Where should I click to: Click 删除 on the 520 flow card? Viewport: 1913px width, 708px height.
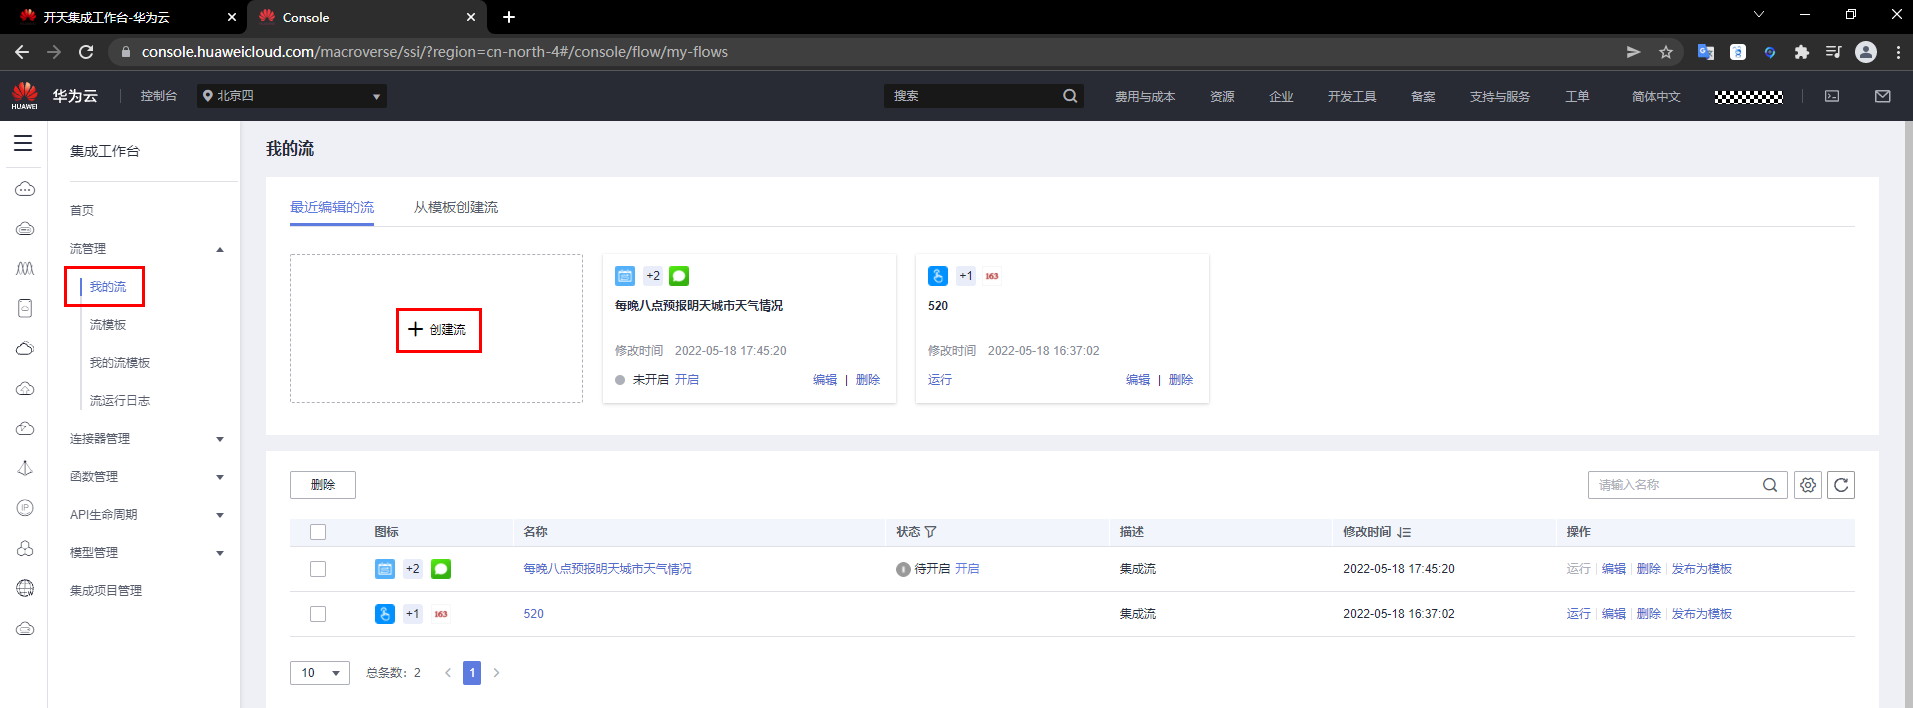coord(1181,380)
